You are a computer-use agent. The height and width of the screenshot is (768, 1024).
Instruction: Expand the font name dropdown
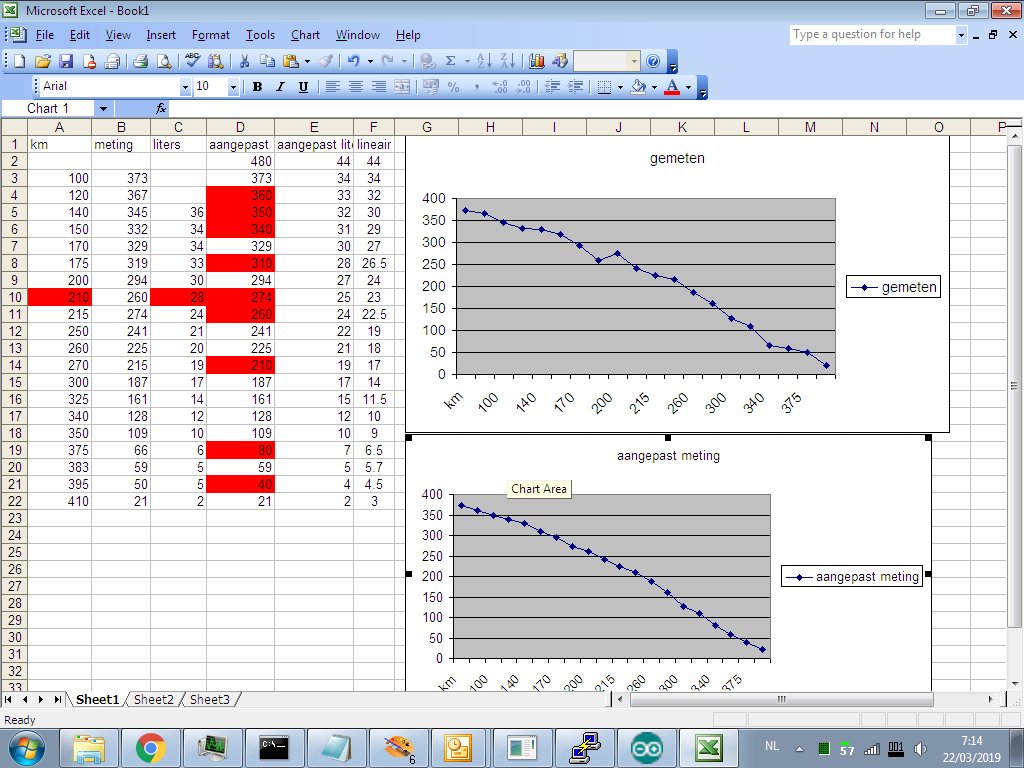point(185,87)
